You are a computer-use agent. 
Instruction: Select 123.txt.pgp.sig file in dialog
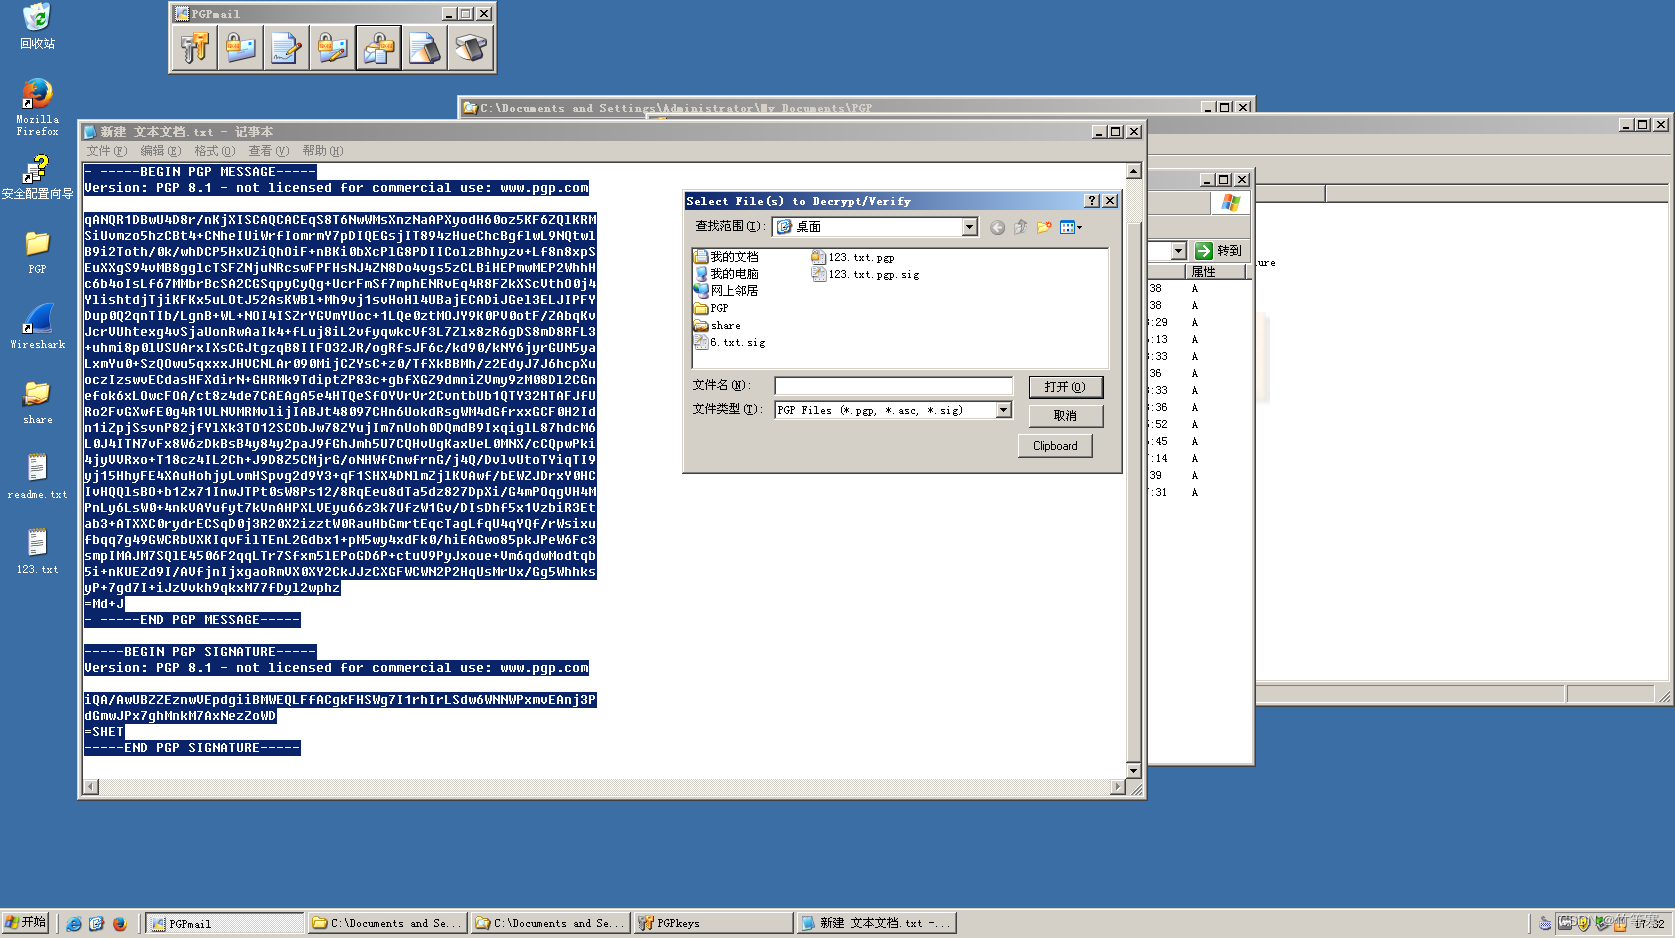[866, 274]
